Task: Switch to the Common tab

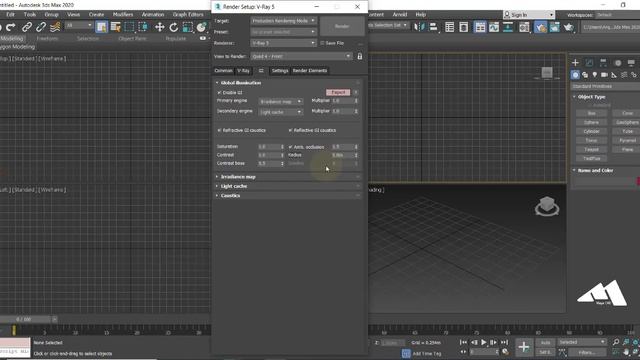Action: 223,71
